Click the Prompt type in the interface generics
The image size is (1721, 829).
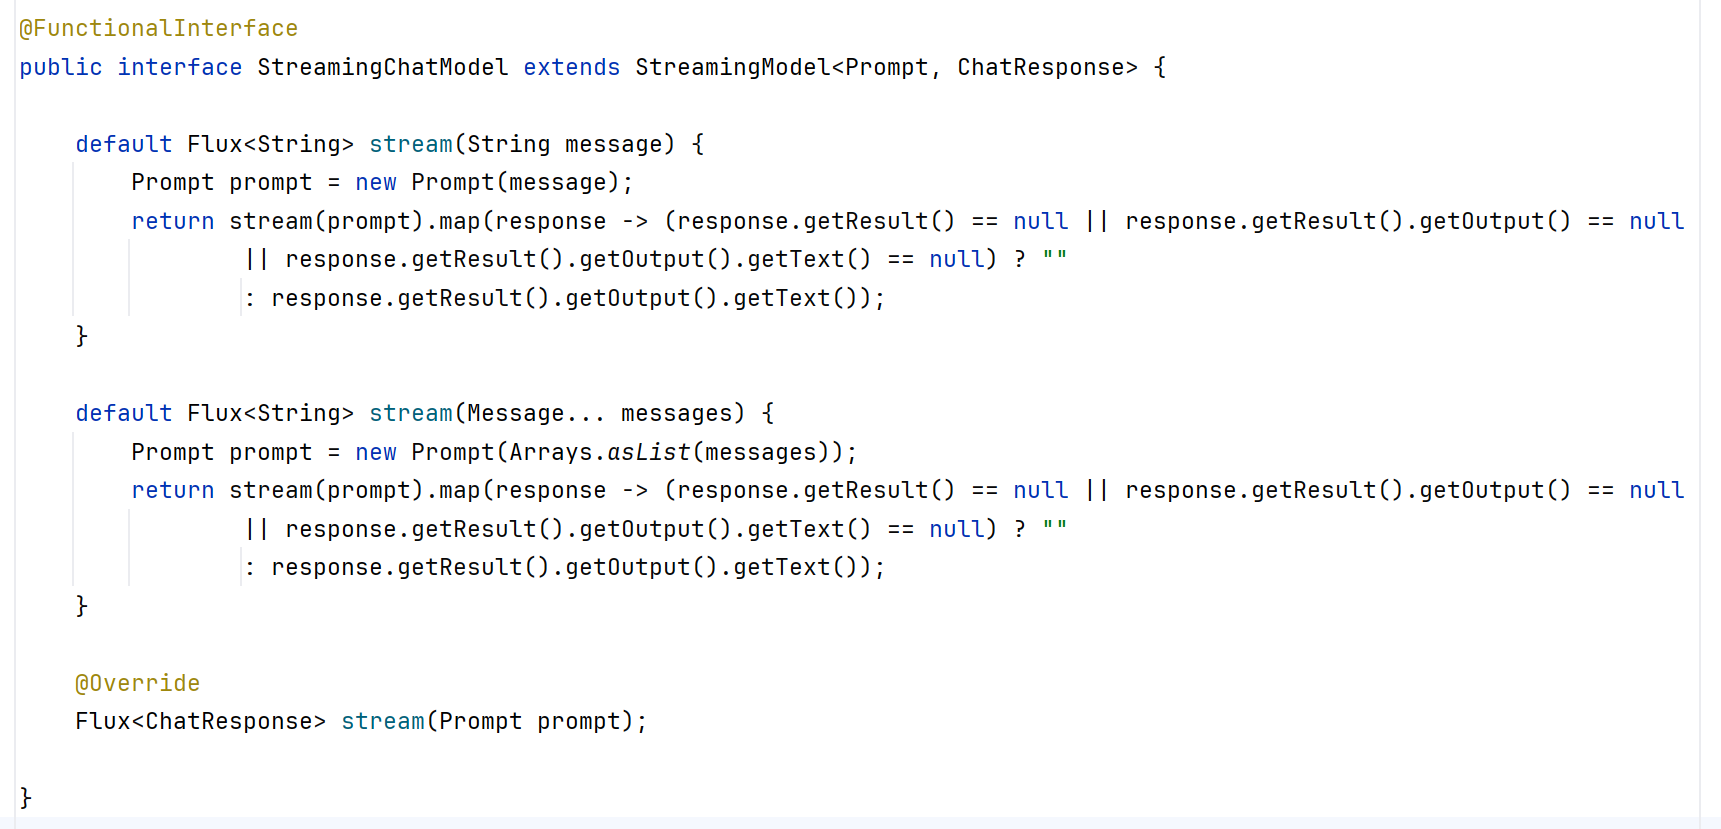pyautogui.click(x=886, y=67)
